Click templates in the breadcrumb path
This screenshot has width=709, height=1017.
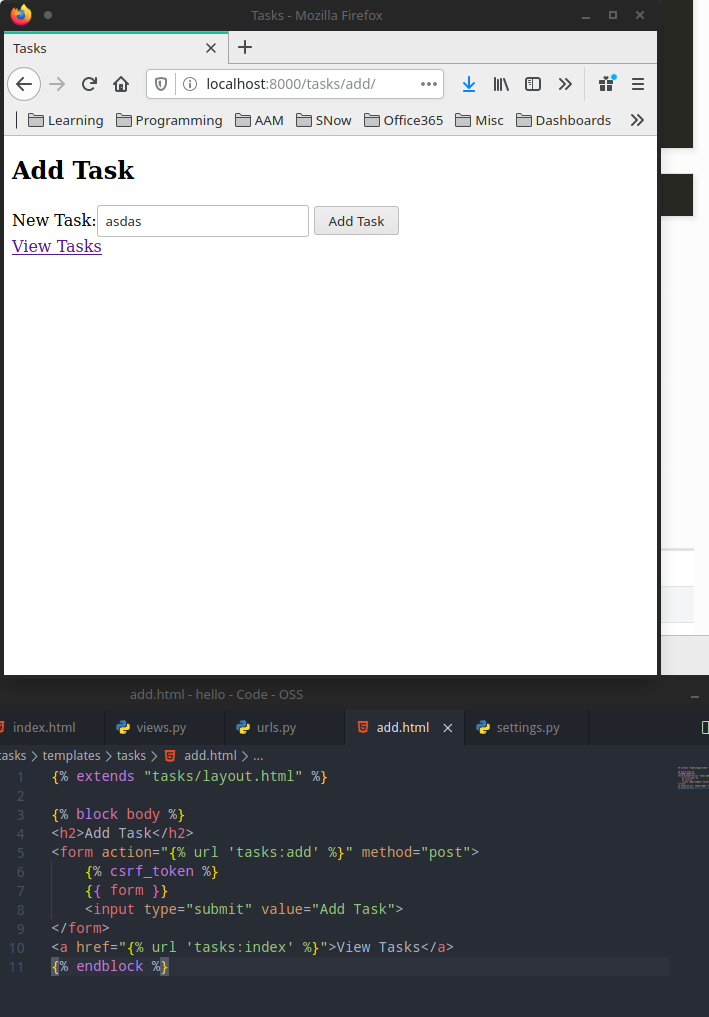71,756
